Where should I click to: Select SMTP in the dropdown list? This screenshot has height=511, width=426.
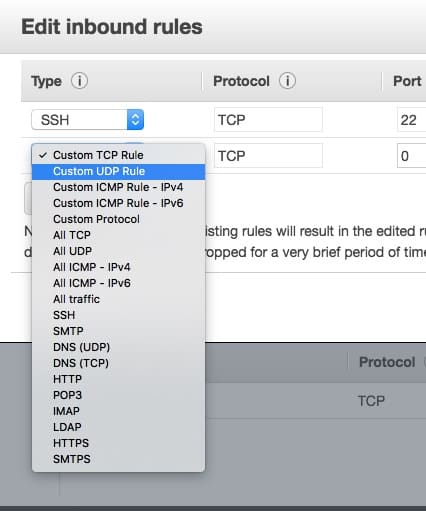pos(118,331)
